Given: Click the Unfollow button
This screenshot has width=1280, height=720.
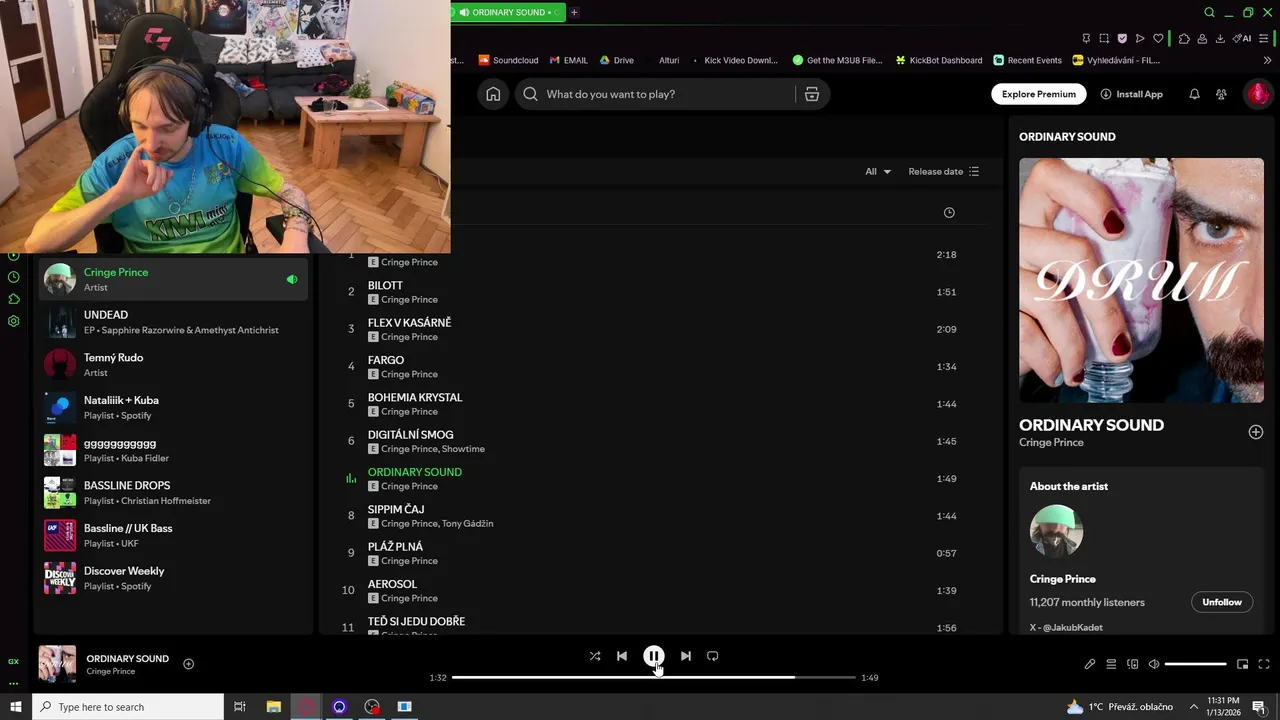Looking at the screenshot, I should 1222,602.
